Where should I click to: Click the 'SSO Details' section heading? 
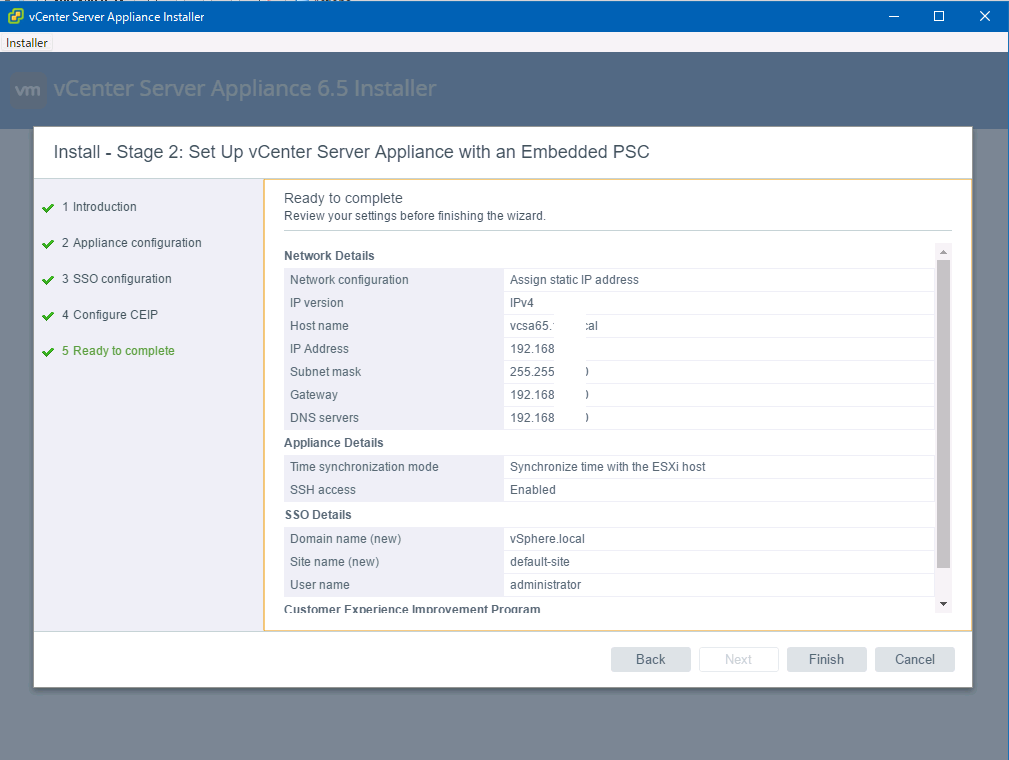(x=318, y=515)
